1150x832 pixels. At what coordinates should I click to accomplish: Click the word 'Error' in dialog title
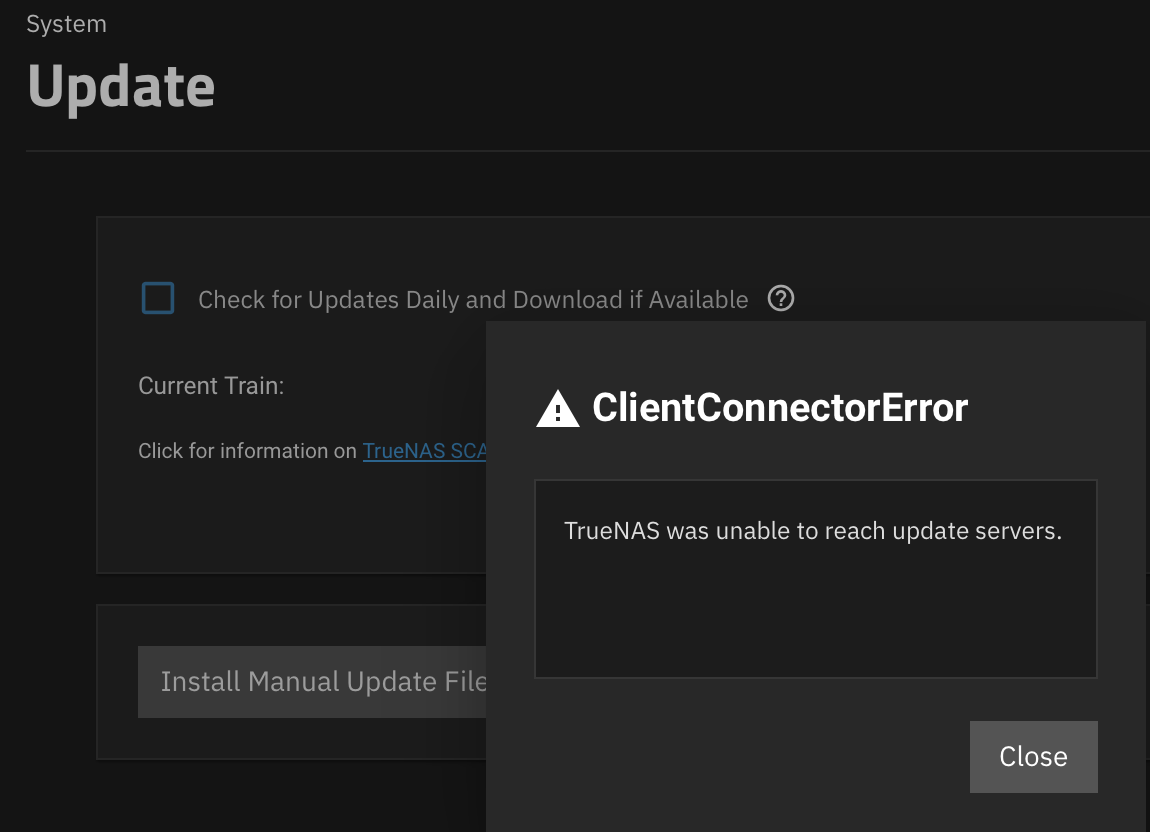(924, 407)
